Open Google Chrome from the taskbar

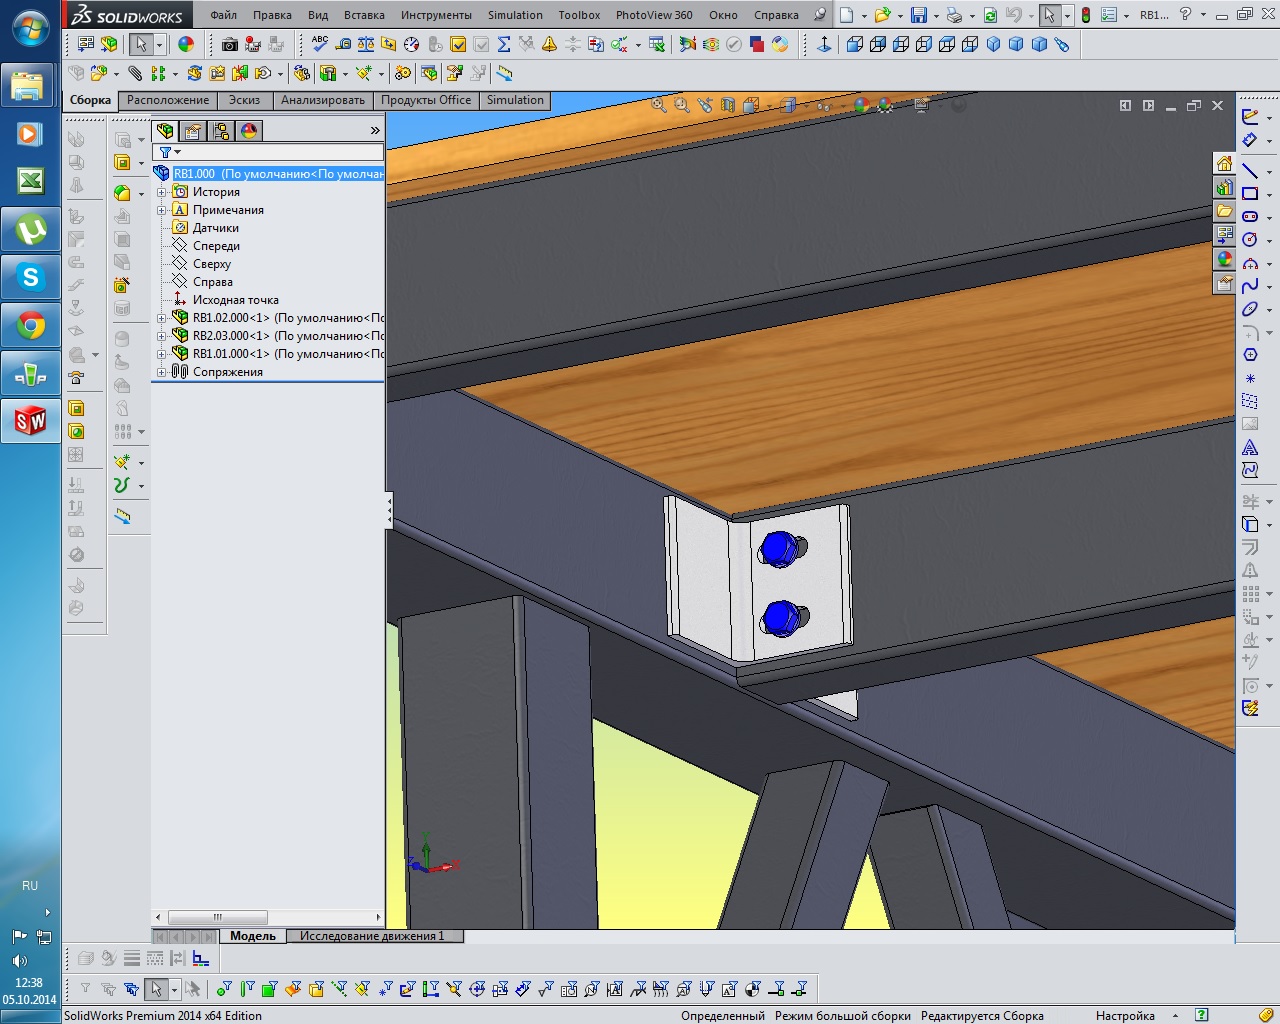[30, 326]
